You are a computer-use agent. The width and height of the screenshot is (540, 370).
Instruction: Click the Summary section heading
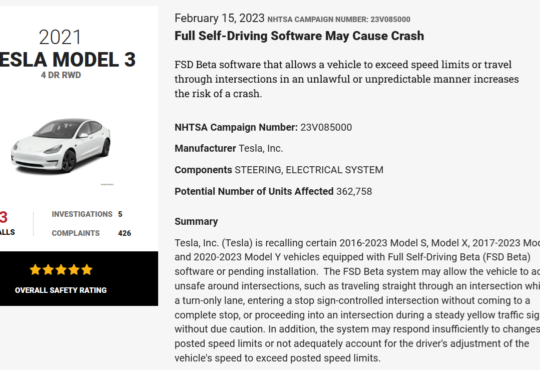point(196,222)
